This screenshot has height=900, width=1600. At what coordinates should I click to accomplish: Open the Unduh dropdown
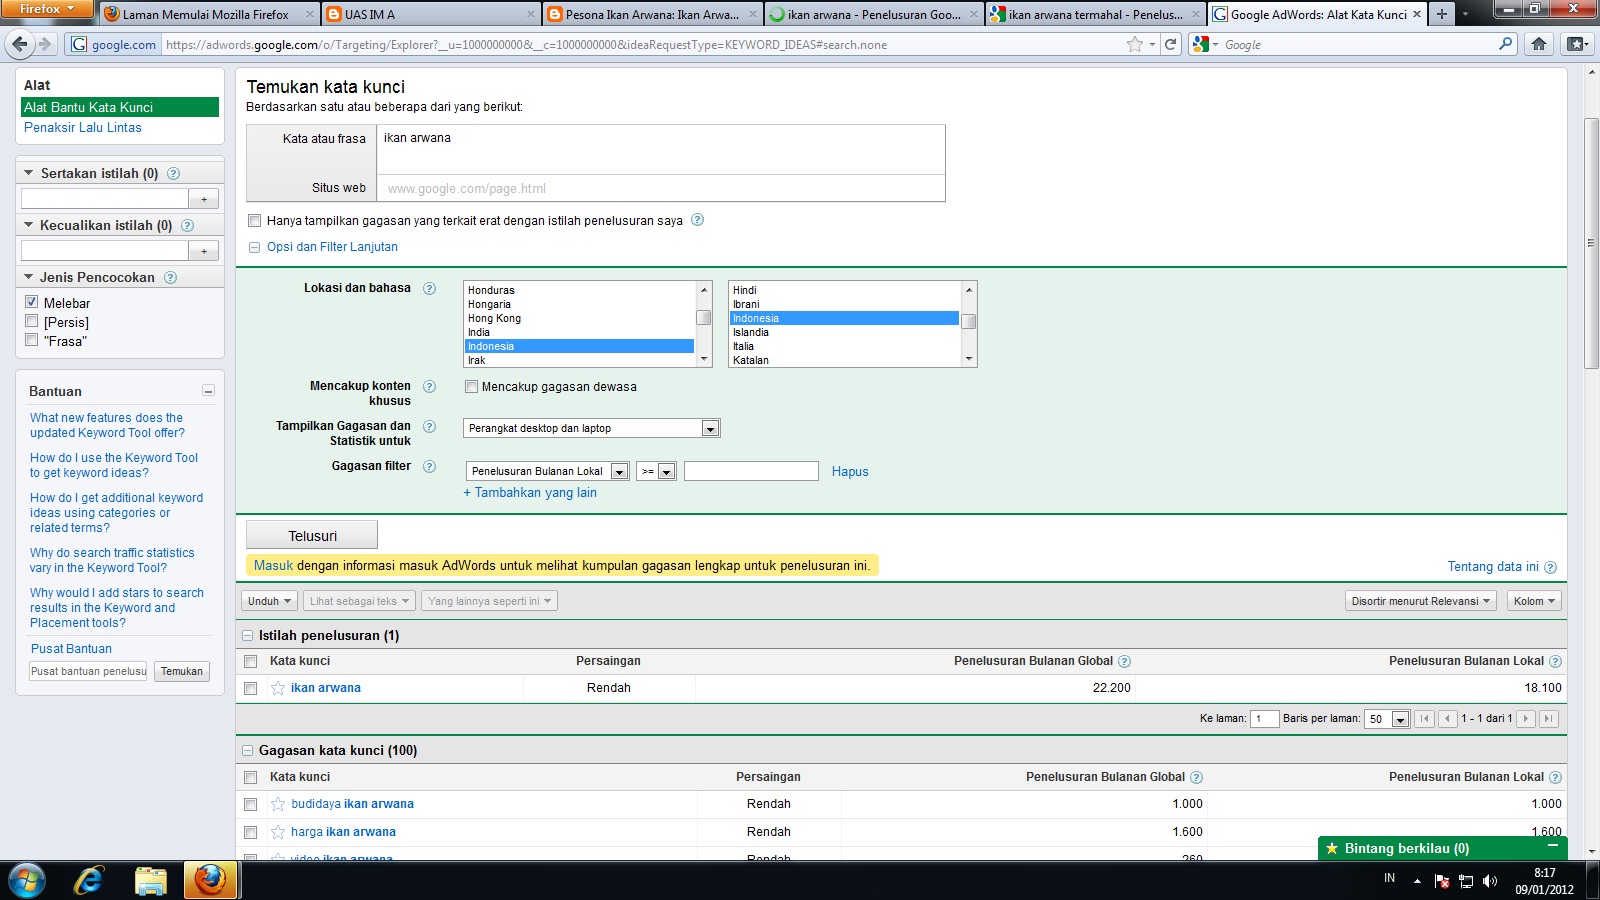(269, 601)
